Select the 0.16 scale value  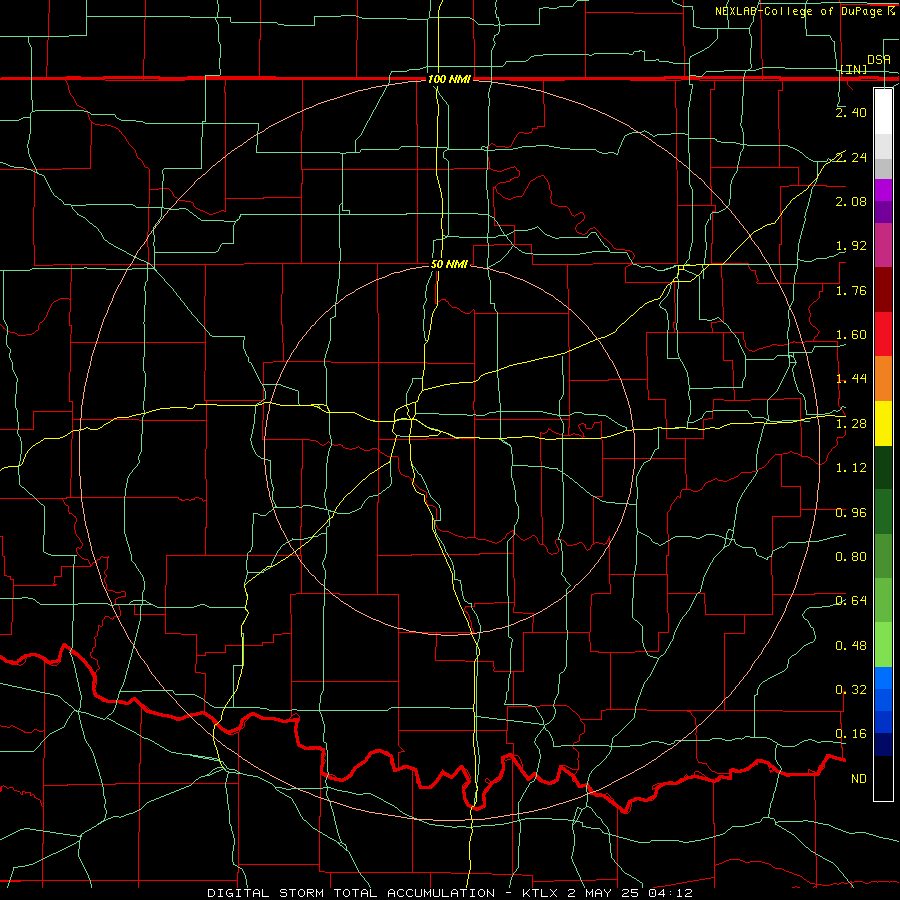click(851, 734)
